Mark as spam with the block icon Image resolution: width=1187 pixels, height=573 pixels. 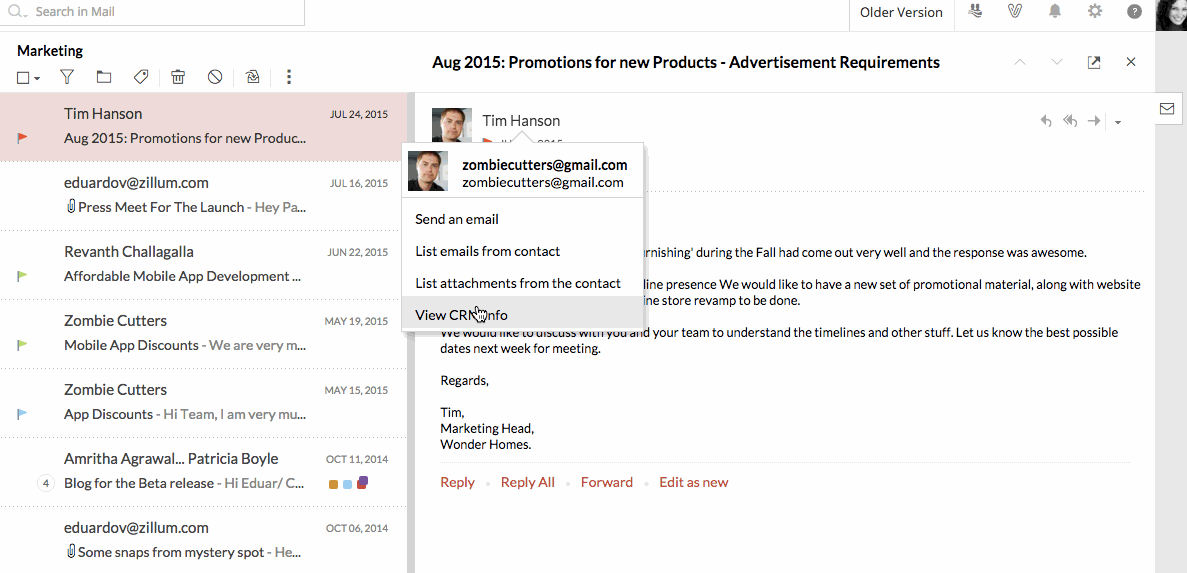coord(215,77)
